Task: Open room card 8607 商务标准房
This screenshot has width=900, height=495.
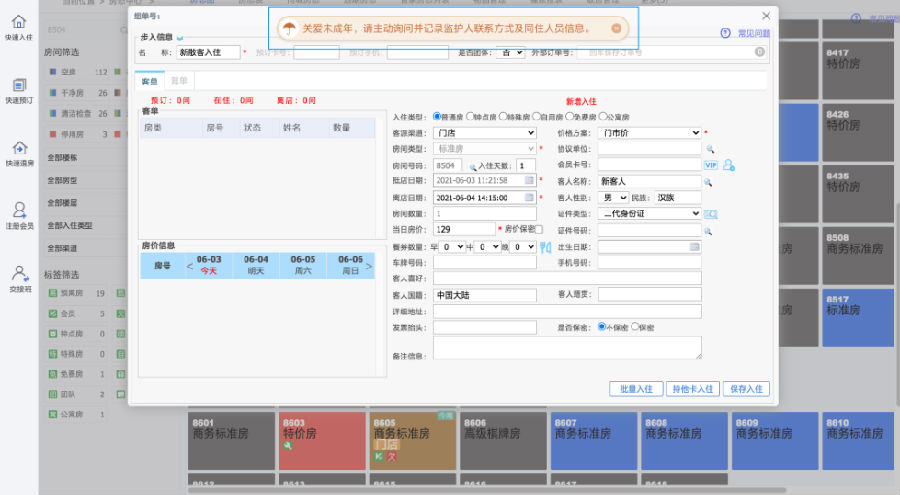Action: tap(594, 441)
